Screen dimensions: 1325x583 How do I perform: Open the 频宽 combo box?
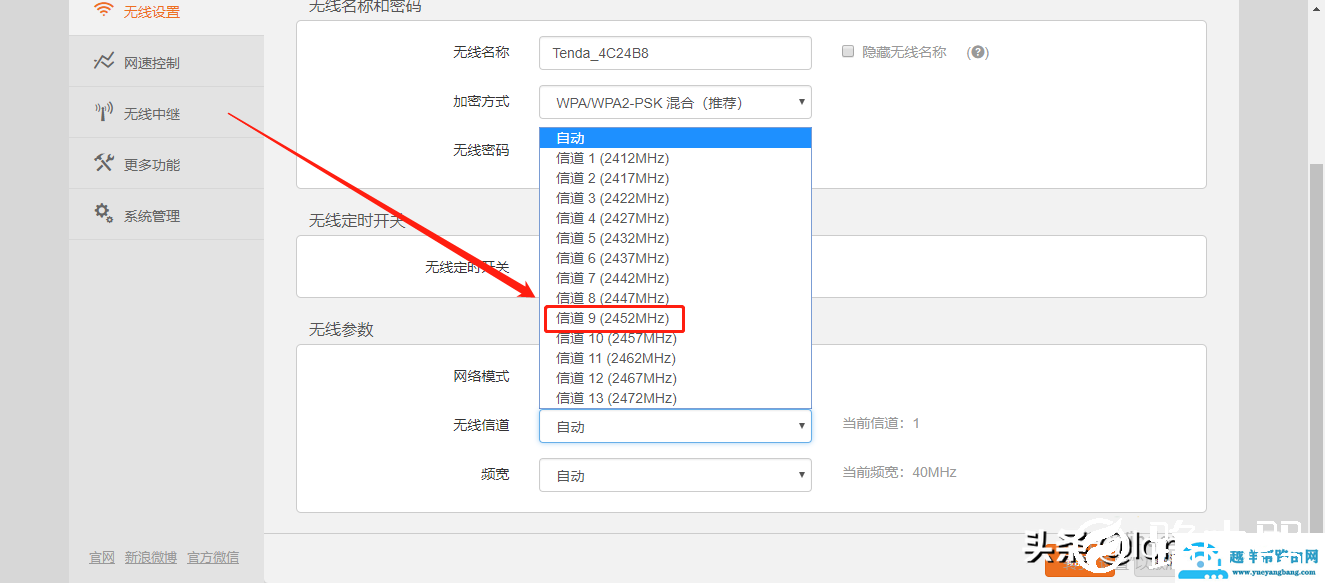[674, 474]
